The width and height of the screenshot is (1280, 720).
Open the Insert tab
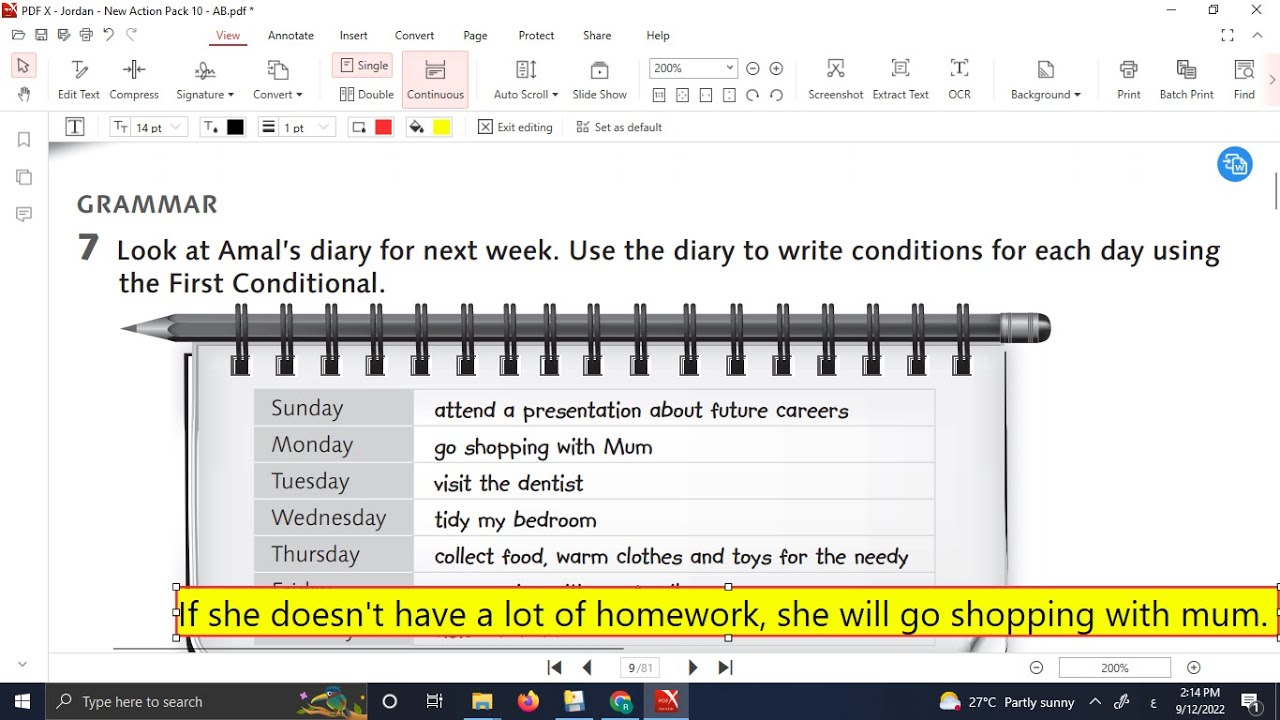click(353, 35)
